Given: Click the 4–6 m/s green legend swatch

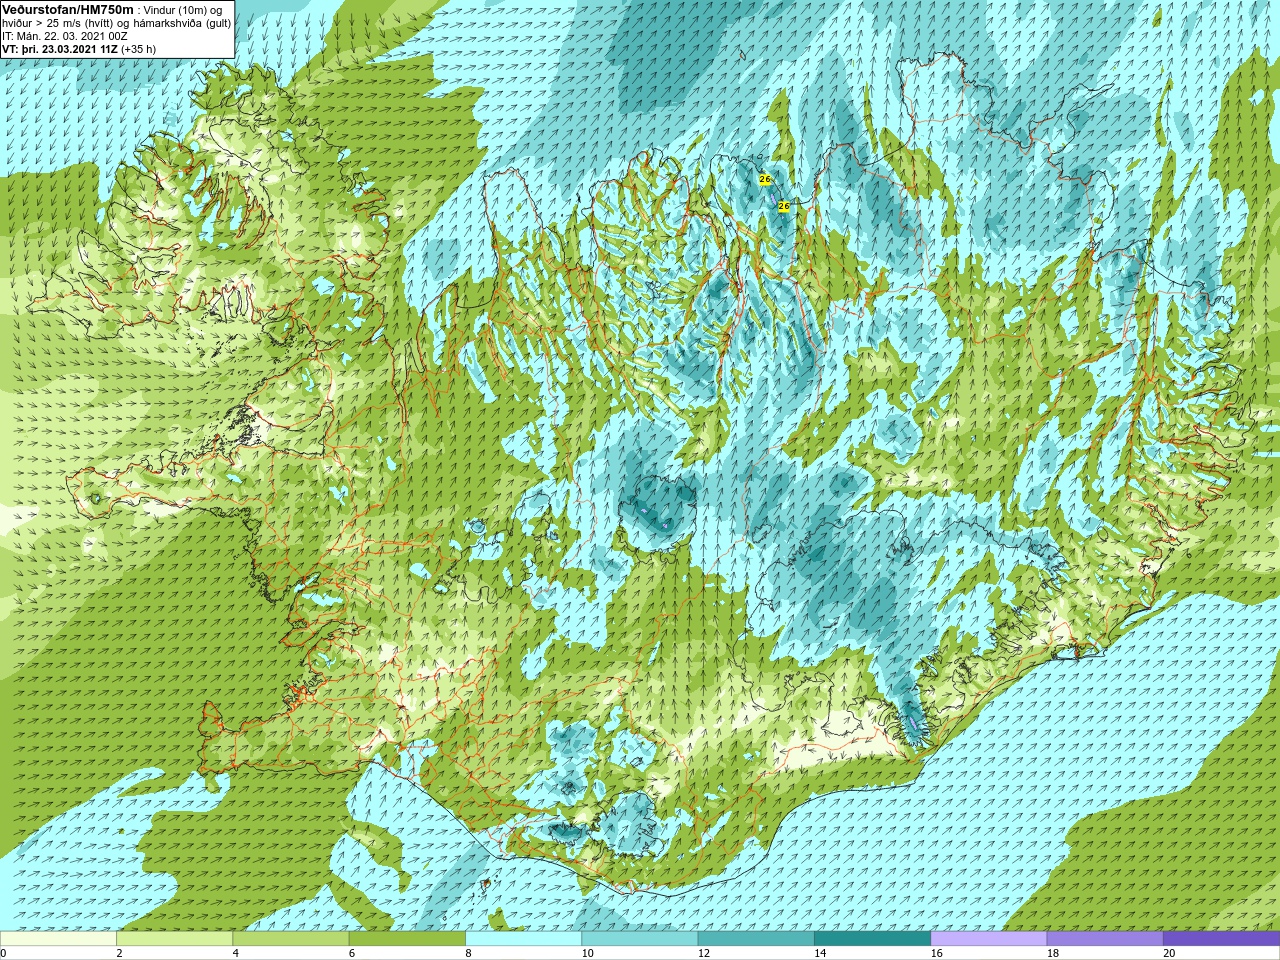Looking at the screenshot, I should [290, 939].
